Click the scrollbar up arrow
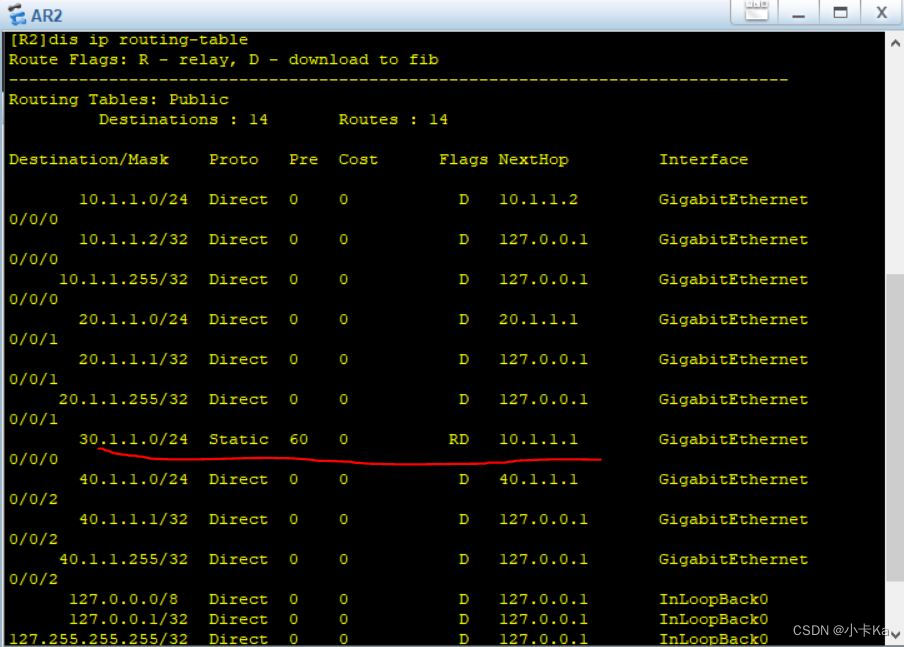This screenshot has width=904, height=647. point(895,43)
